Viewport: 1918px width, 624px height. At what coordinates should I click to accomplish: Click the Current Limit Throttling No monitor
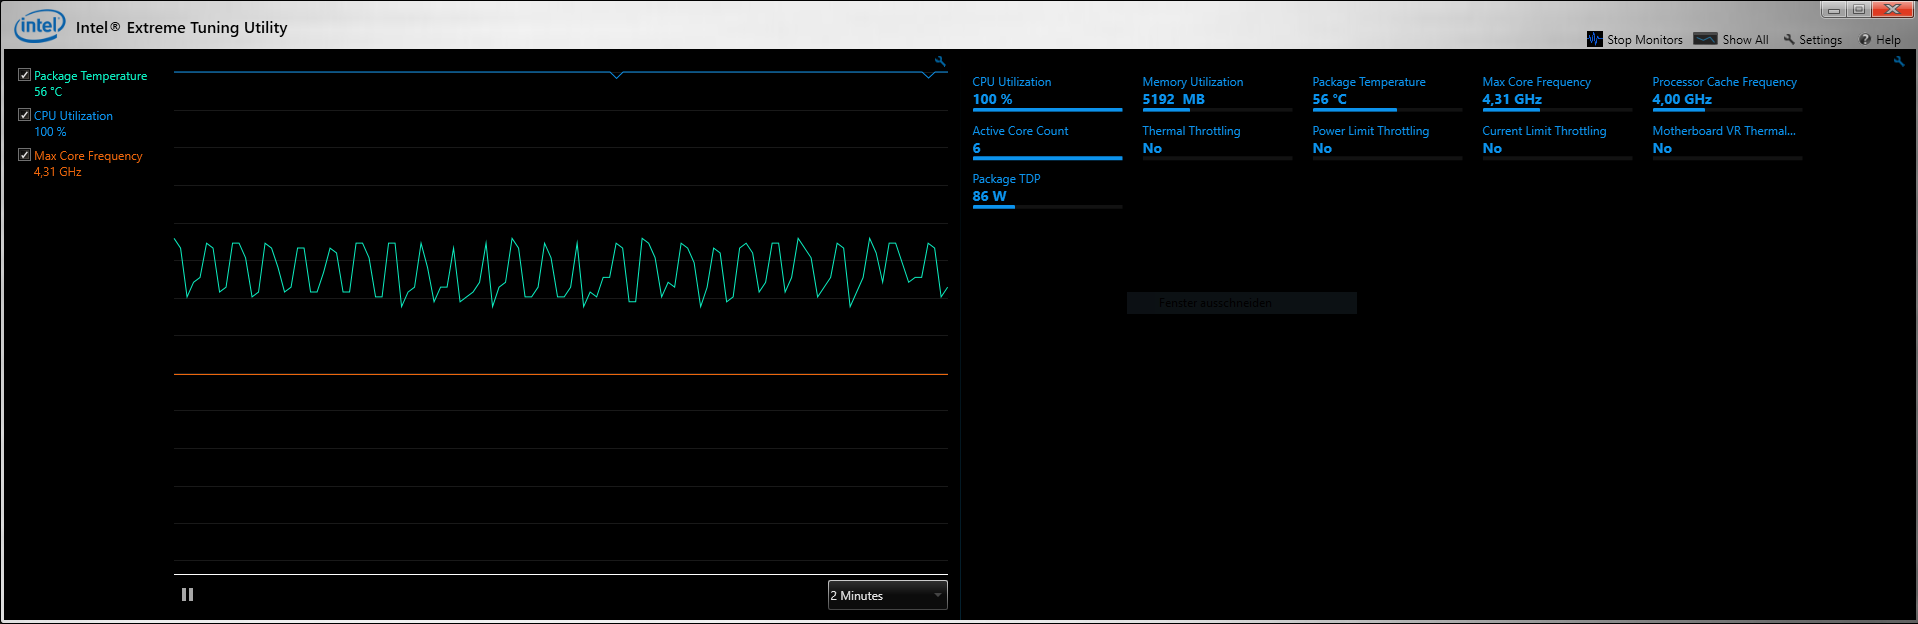point(1557,141)
